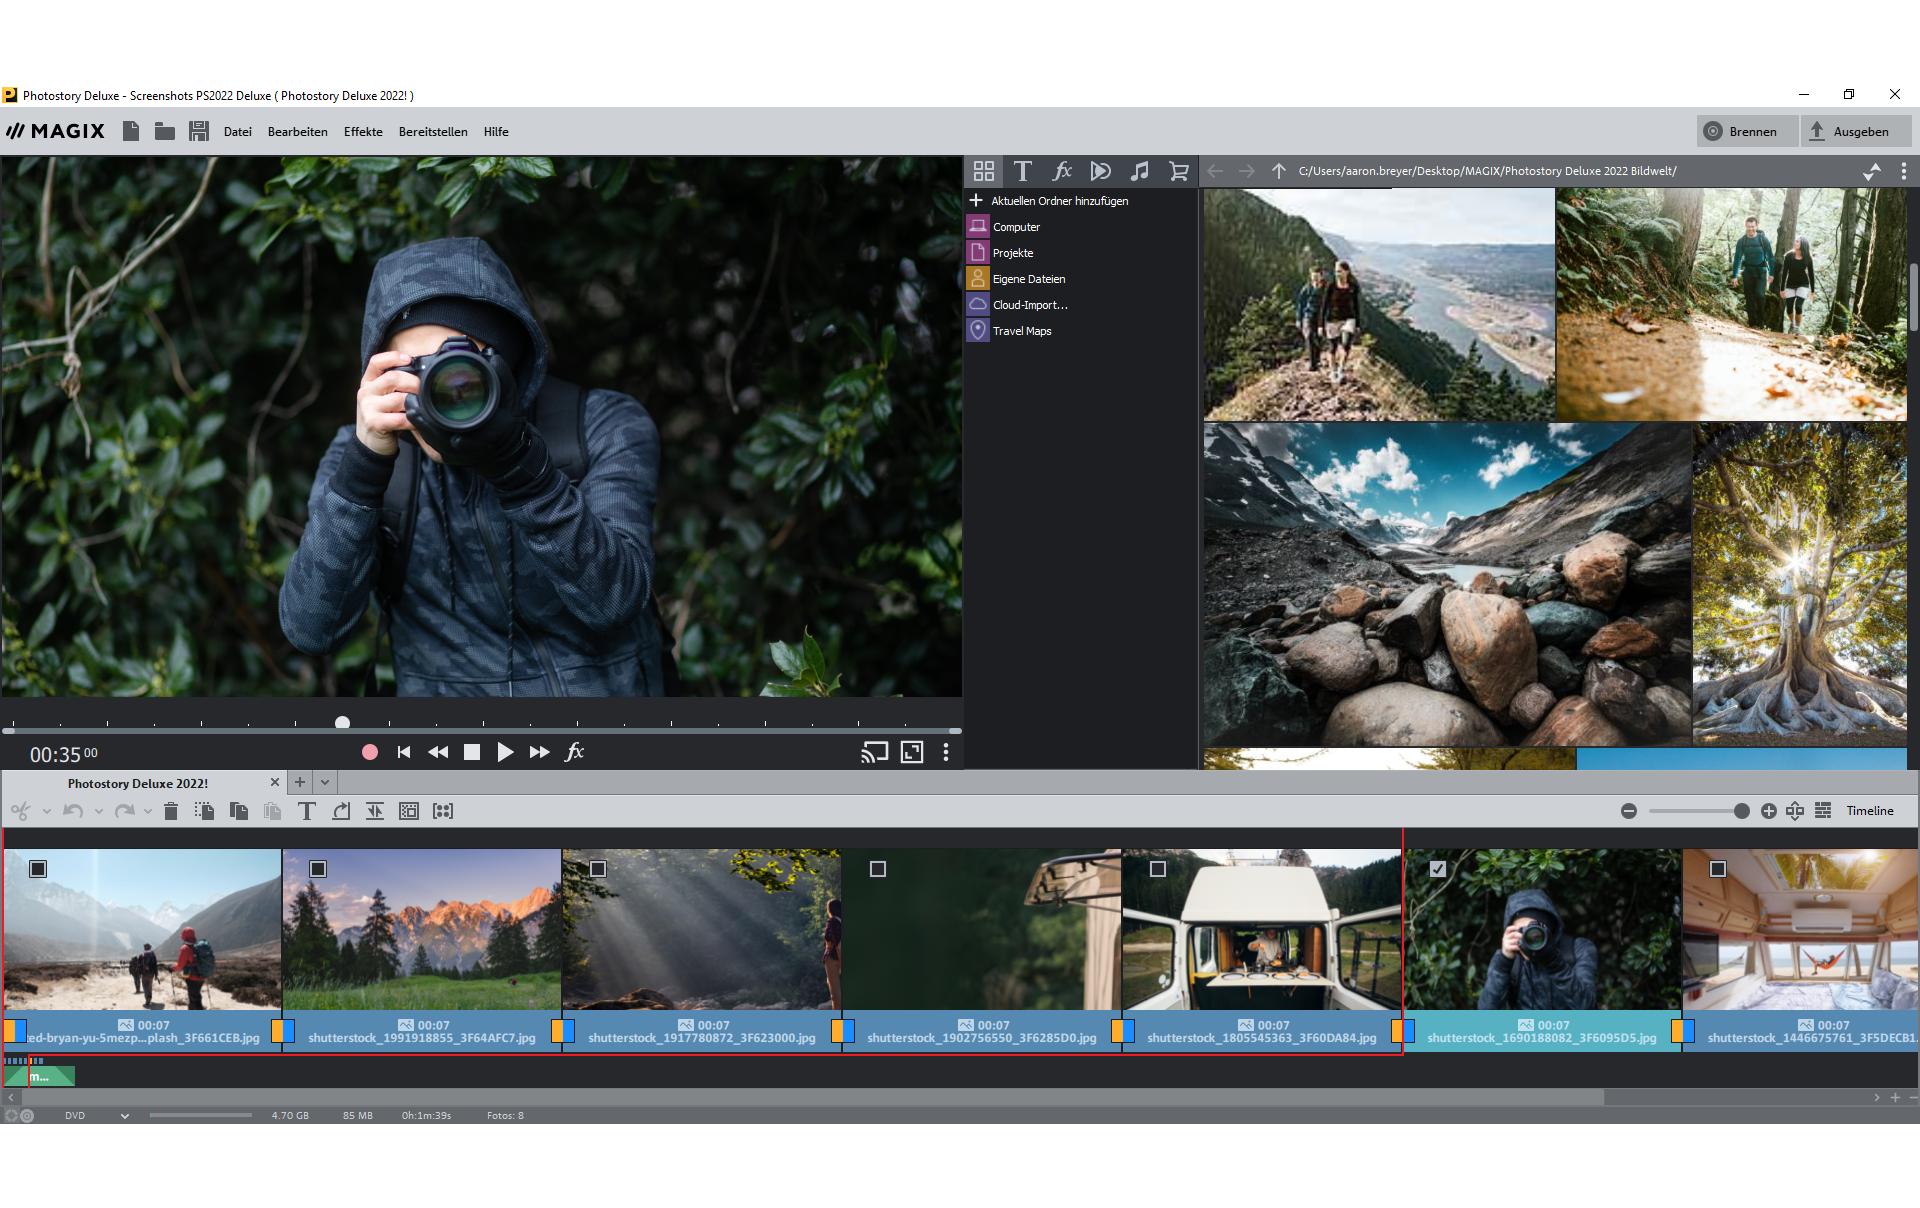The image size is (1920, 1208).
Task: Click the Brennen button
Action: tap(1741, 131)
